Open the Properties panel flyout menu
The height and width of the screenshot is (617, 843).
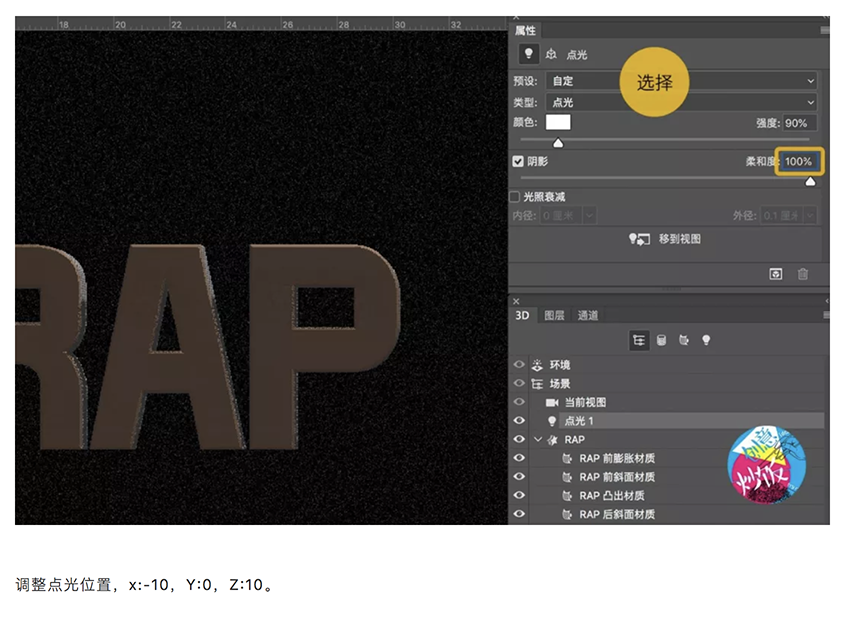point(825,31)
